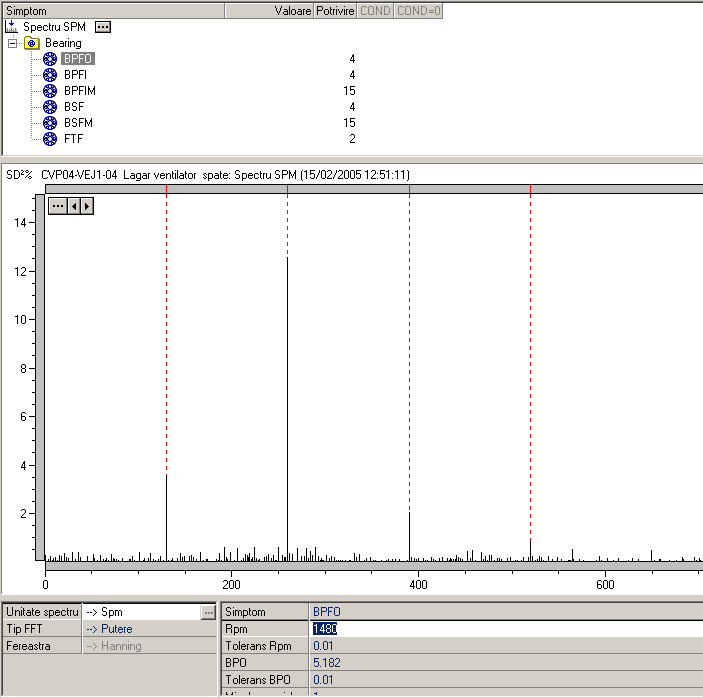The width and height of the screenshot is (703, 698).
Task: Click the bearing icon next to BPFI
Action: [50, 75]
